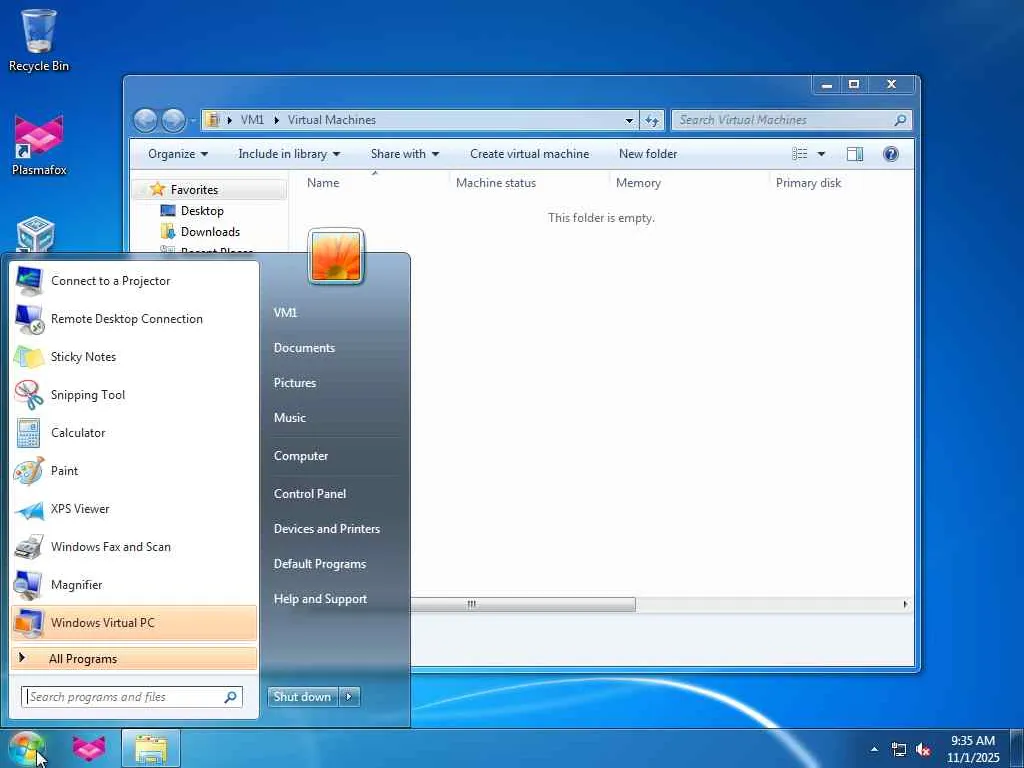Screen dimensions: 1024x768
Task: Click the VM1 breadcrumb arrow in address bar
Action: click(x=277, y=120)
